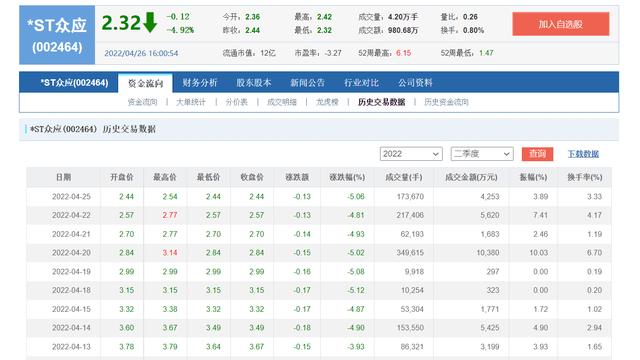Open the 财务分析 tab

200,83
